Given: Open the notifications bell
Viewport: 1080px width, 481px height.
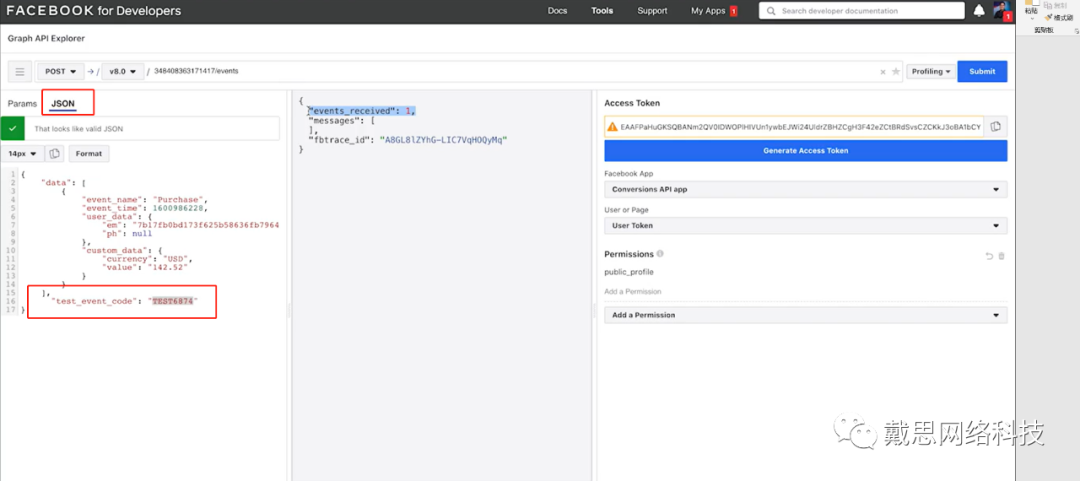Looking at the screenshot, I should tap(979, 11).
